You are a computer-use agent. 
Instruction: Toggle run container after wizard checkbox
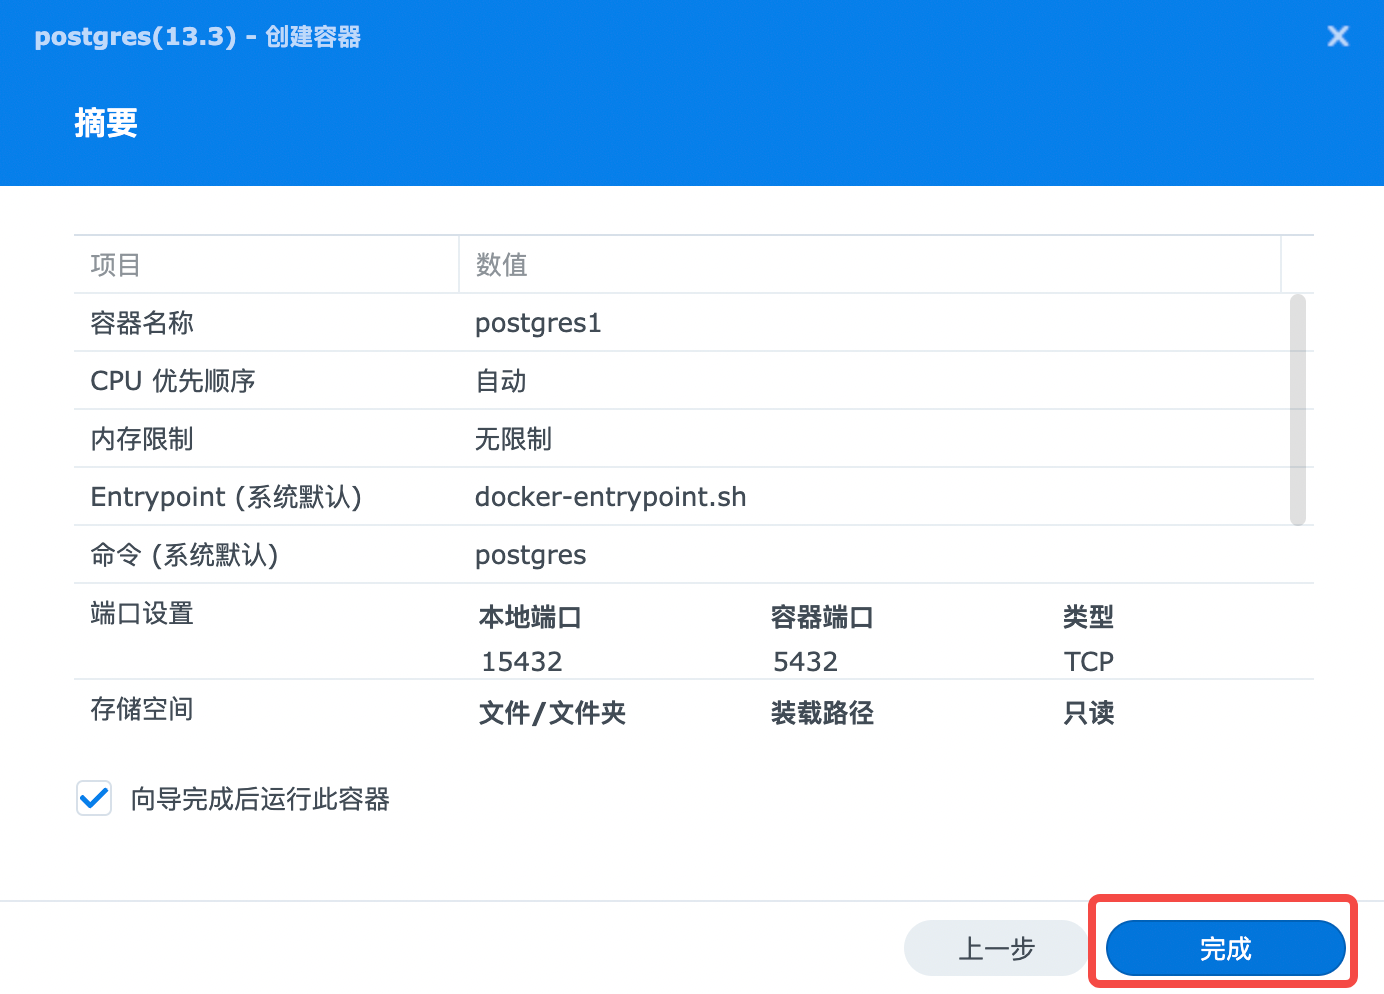(x=94, y=799)
